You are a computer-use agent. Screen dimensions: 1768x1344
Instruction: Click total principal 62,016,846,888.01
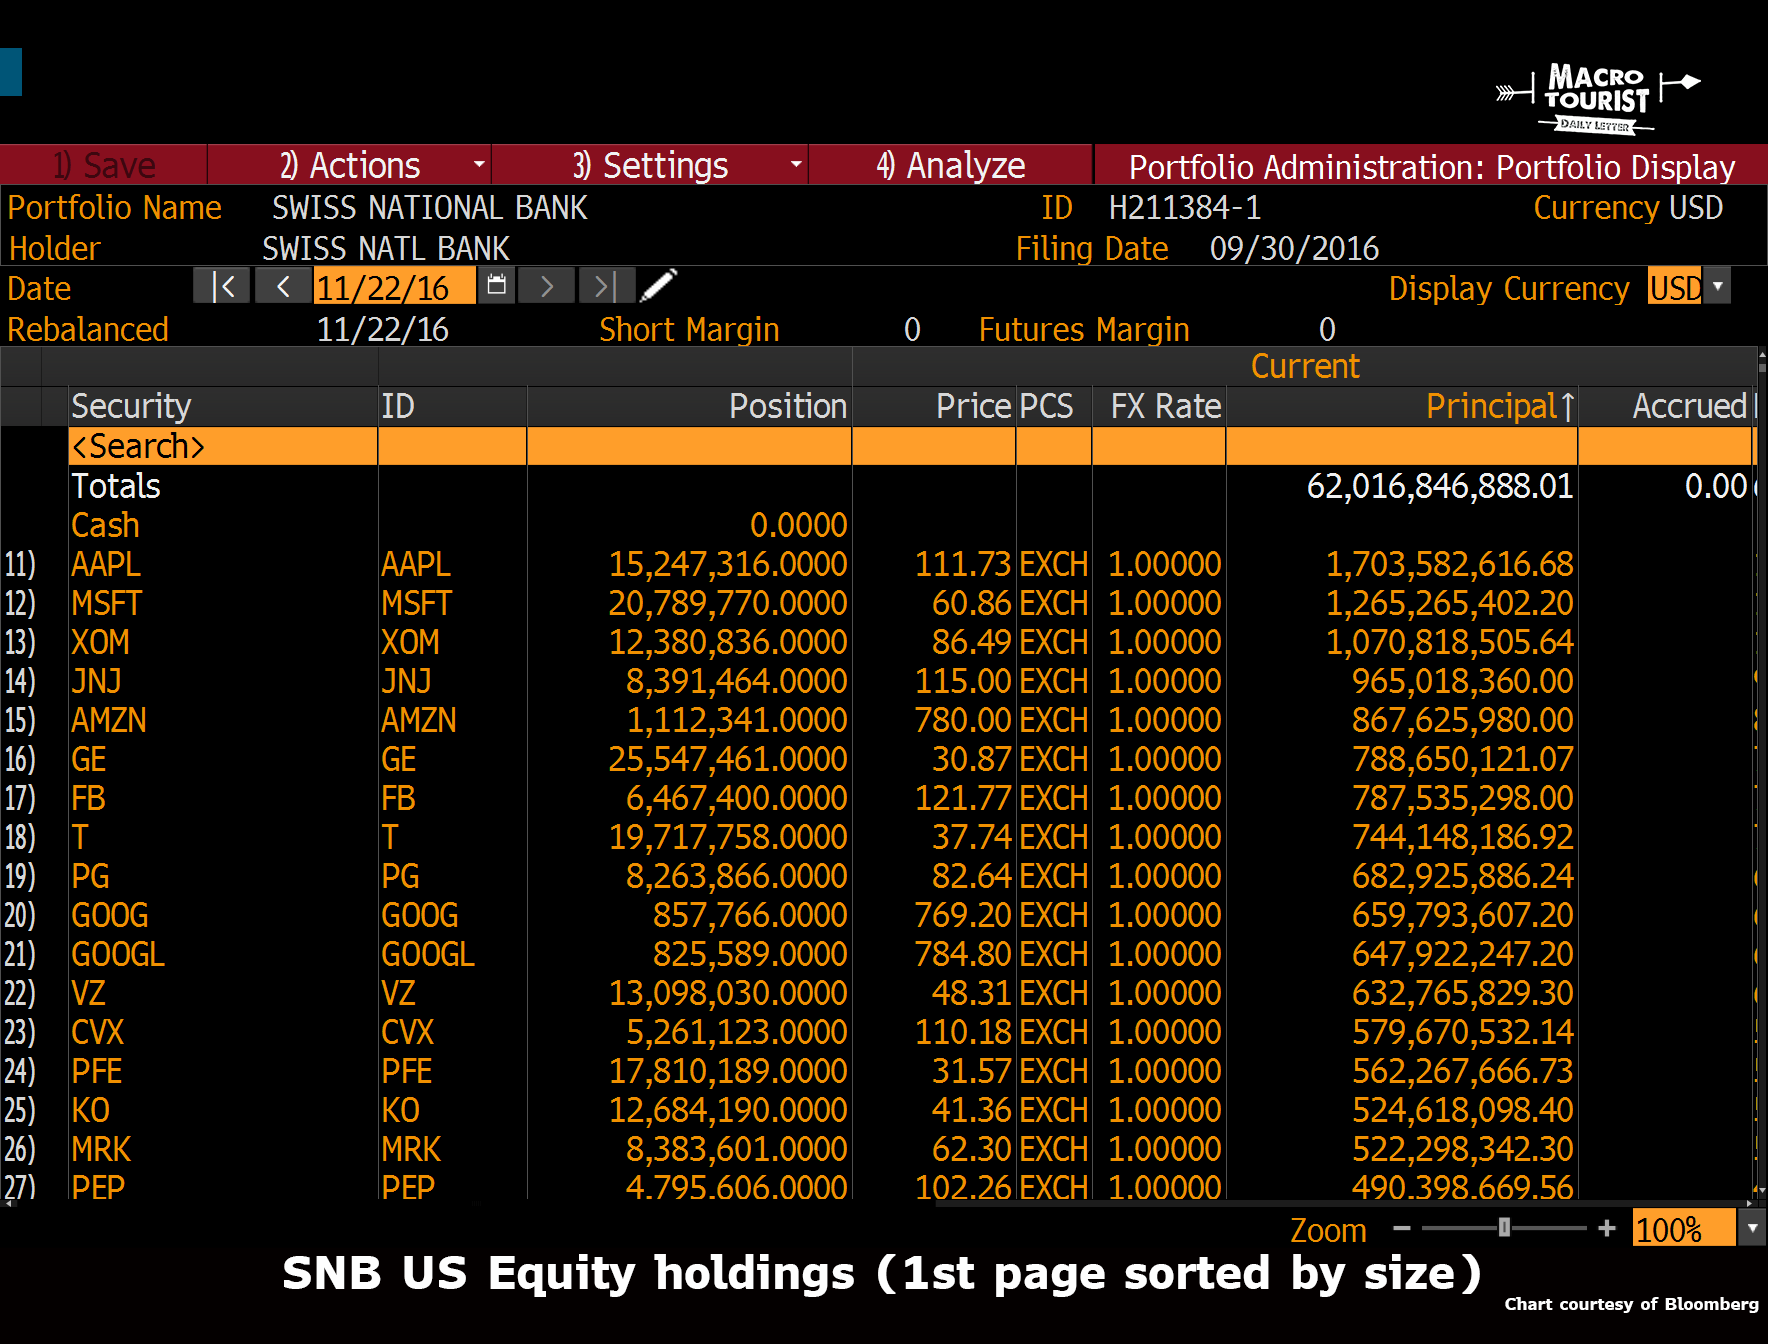1440,486
